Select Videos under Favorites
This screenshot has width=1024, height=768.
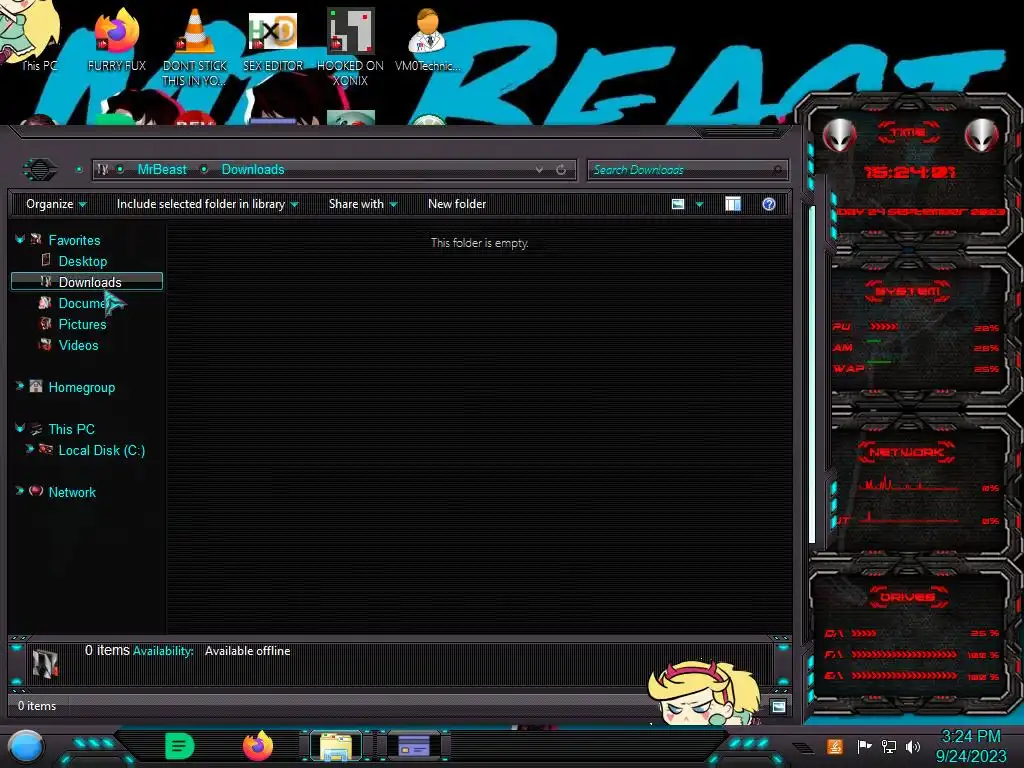coord(78,345)
